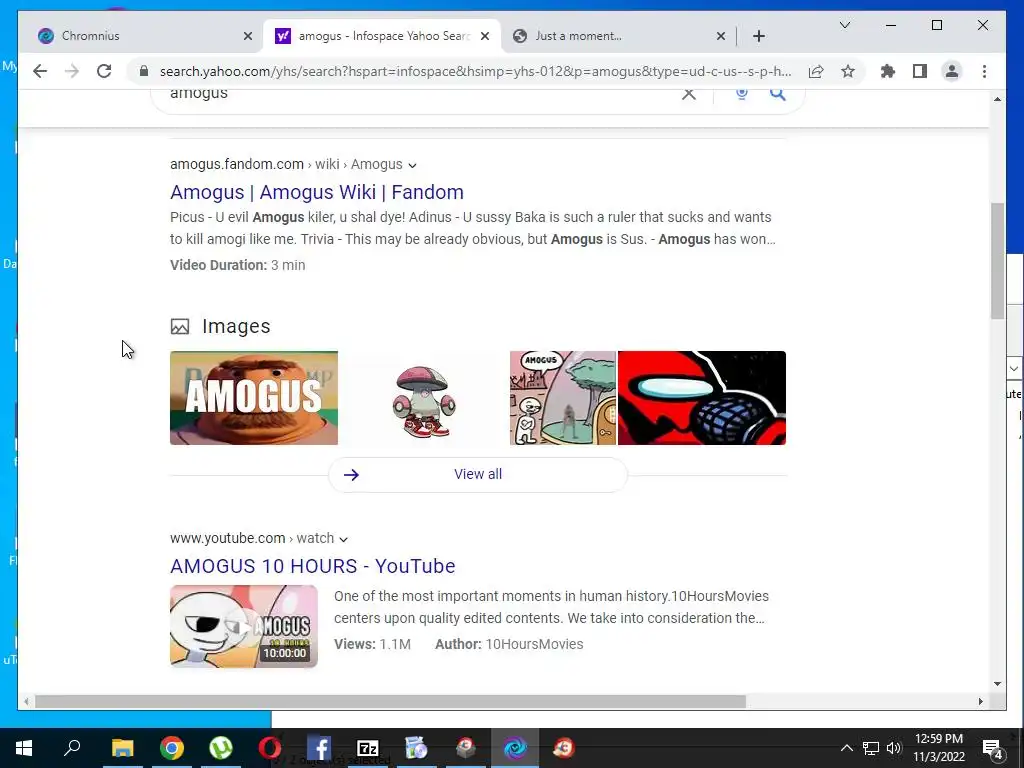Submit search with magnifier icon

[777, 94]
